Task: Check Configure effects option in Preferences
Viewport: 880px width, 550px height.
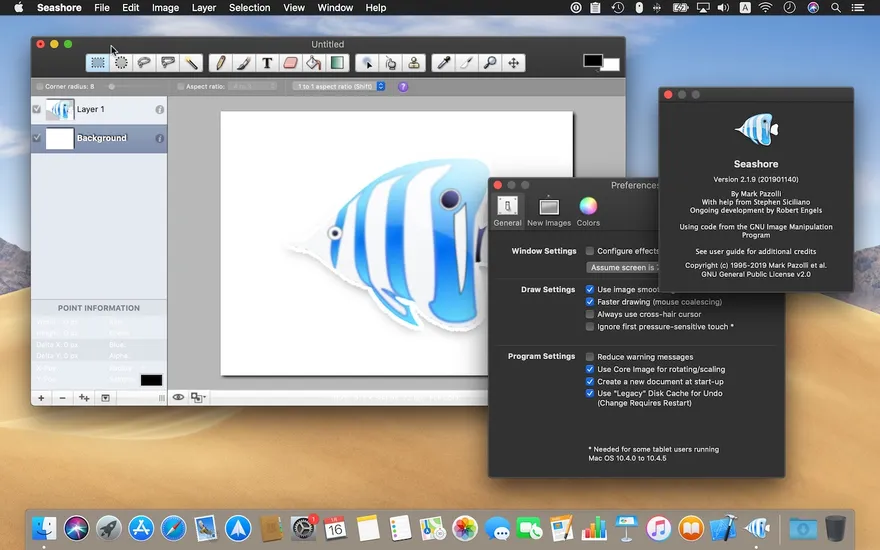Action: 590,251
